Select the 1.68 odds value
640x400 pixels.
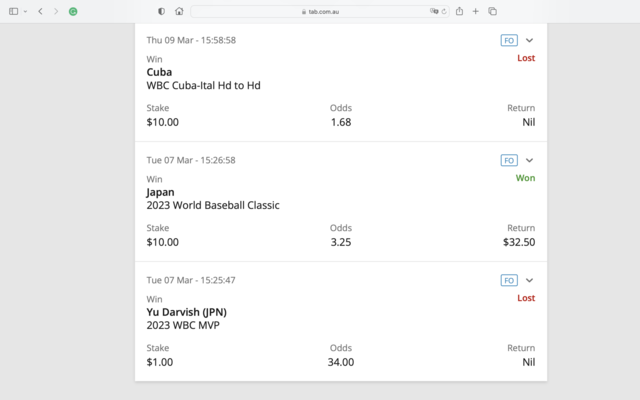(x=341, y=122)
